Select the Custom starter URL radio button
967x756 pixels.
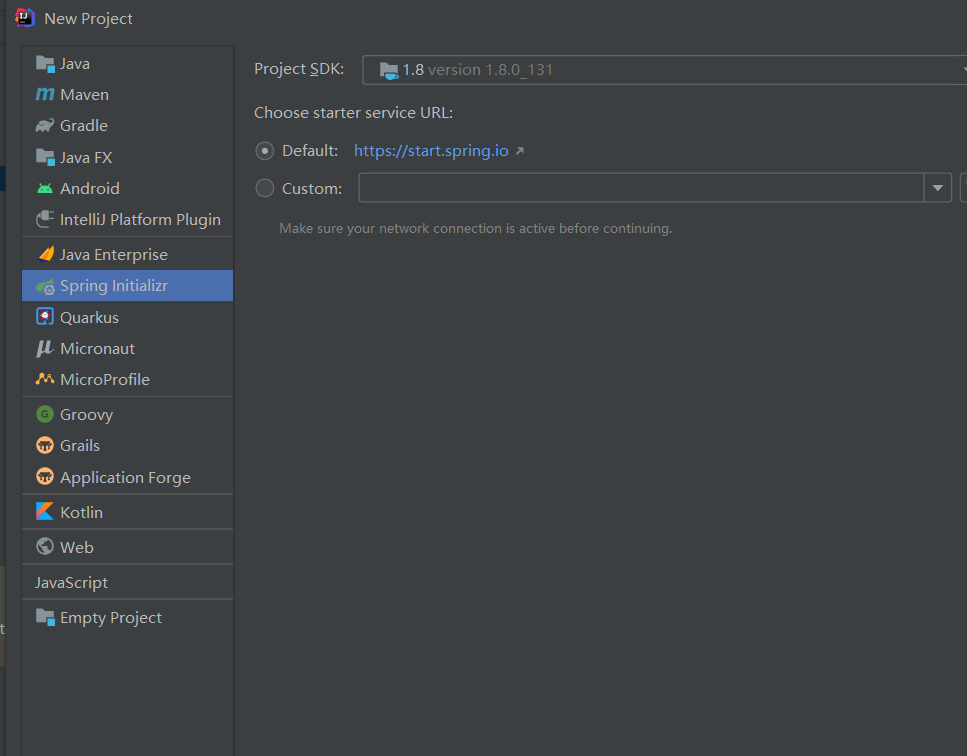coord(265,188)
